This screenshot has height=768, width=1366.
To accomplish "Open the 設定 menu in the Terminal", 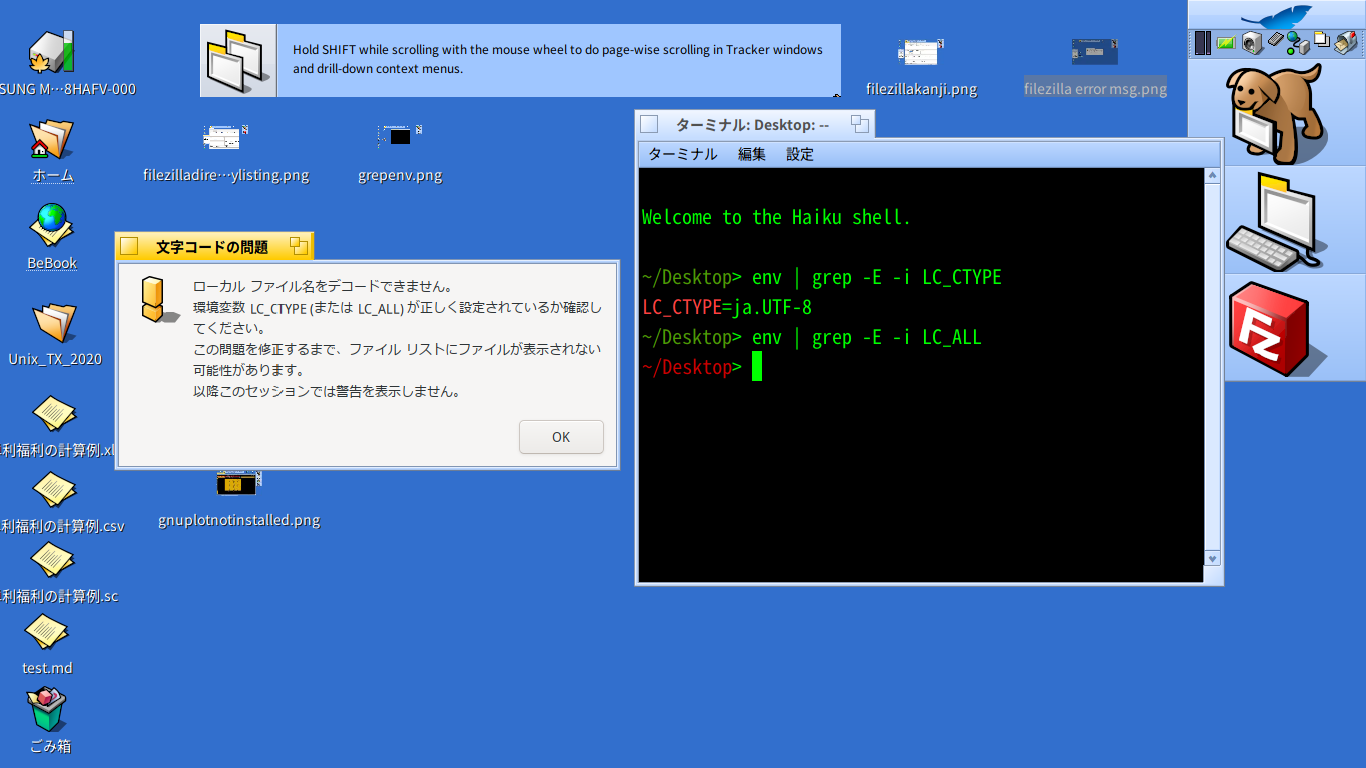I will tap(799, 154).
